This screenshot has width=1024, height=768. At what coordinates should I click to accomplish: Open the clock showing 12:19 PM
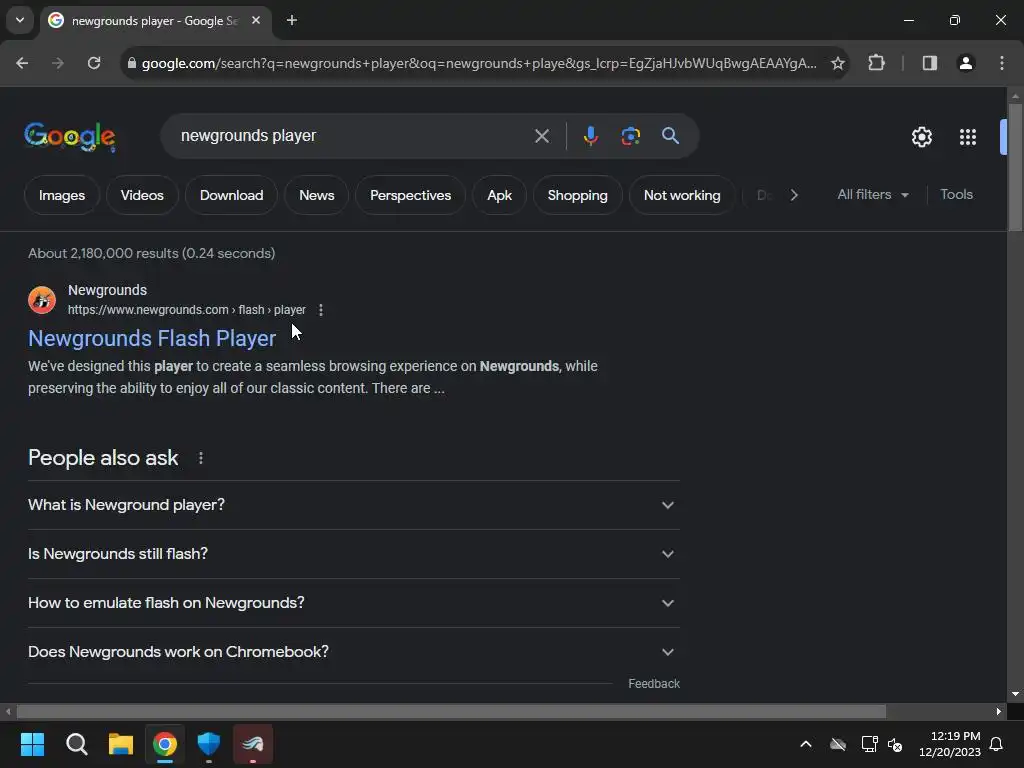[950, 744]
